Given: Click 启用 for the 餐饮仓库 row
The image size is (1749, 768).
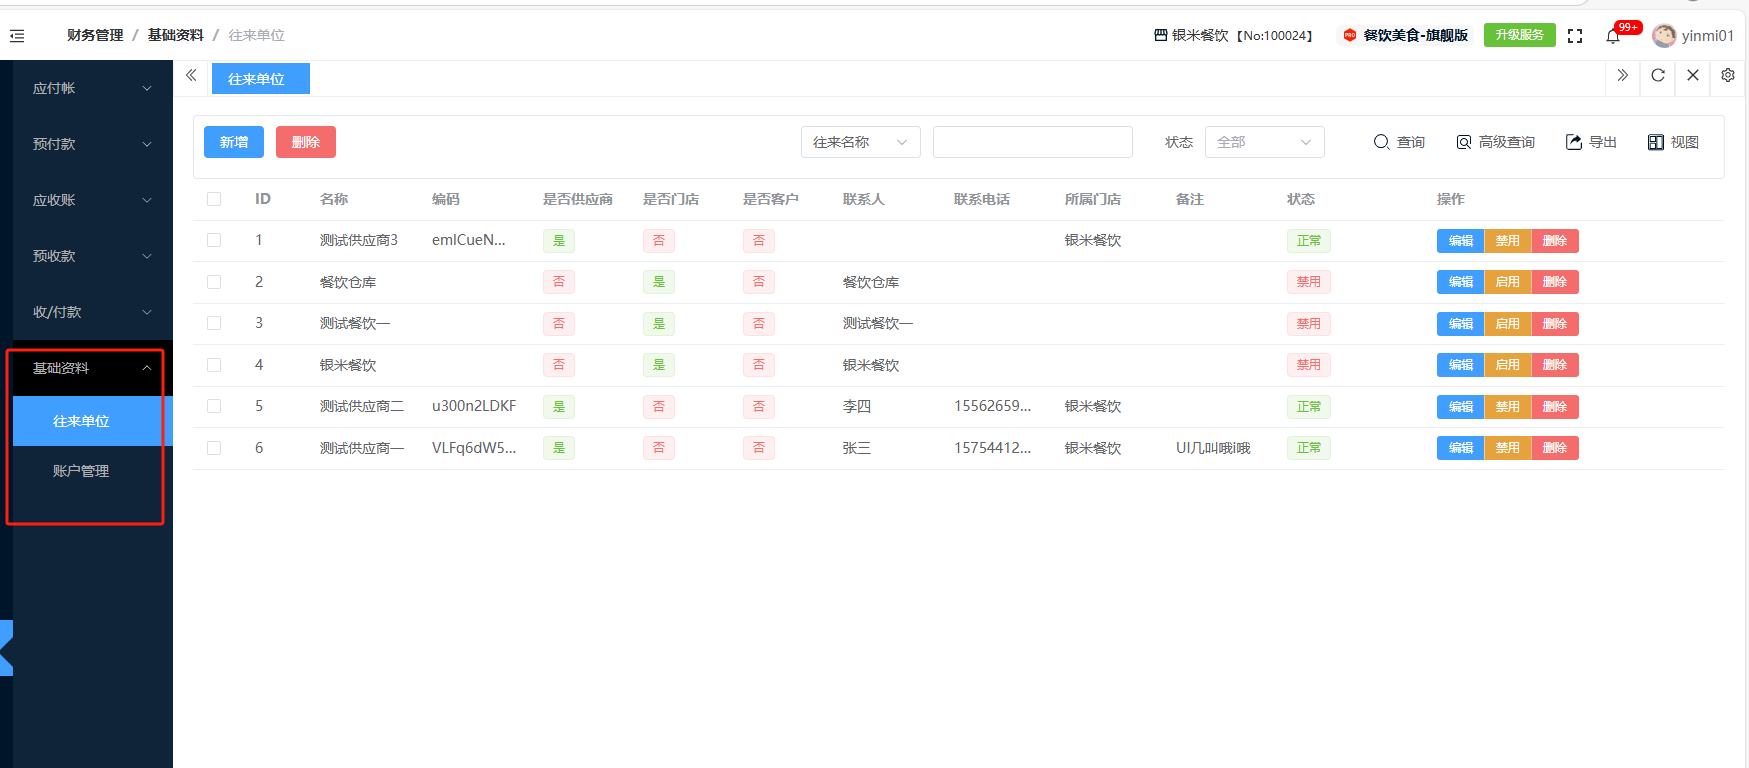Looking at the screenshot, I should click(x=1507, y=282).
